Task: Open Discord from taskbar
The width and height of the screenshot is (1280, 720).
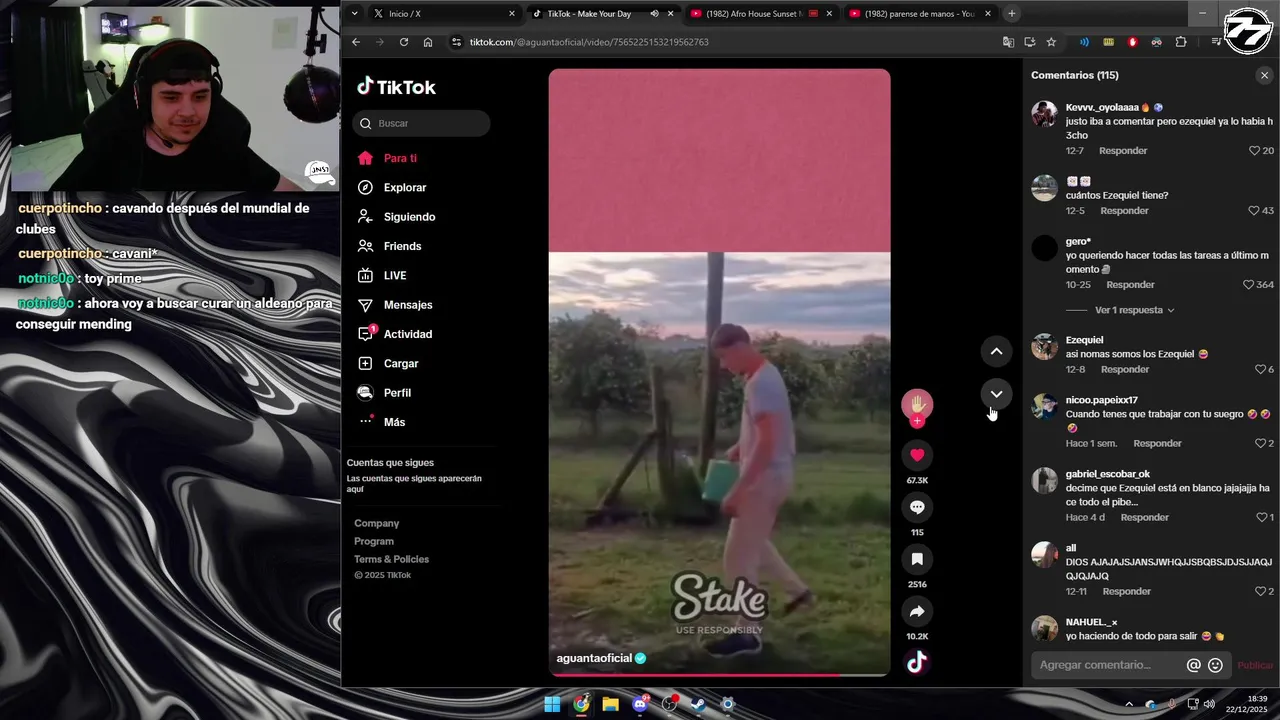Action: pos(640,704)
